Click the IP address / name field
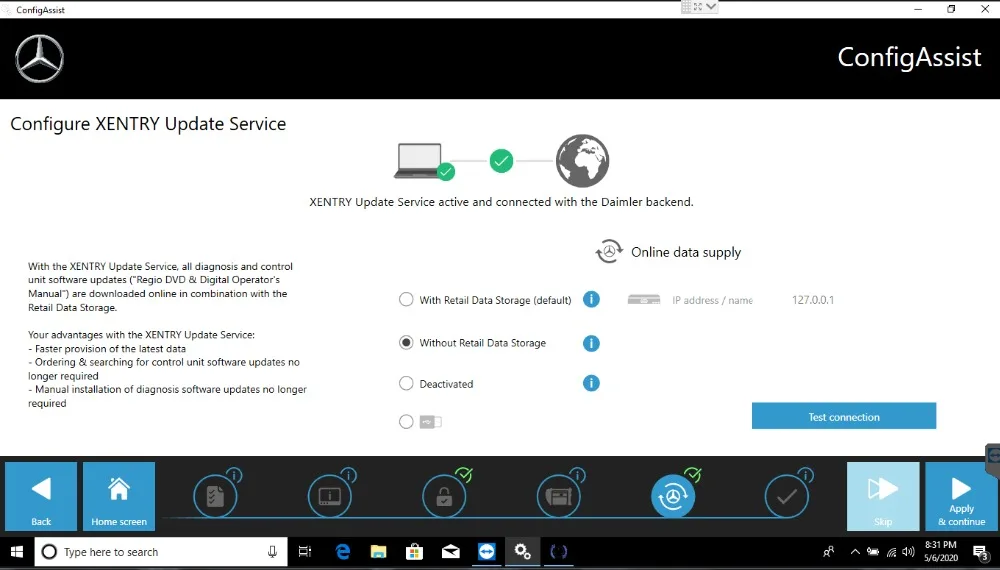Image resolution: width=1000 pixels, height=570 pixels. (712, 300)
